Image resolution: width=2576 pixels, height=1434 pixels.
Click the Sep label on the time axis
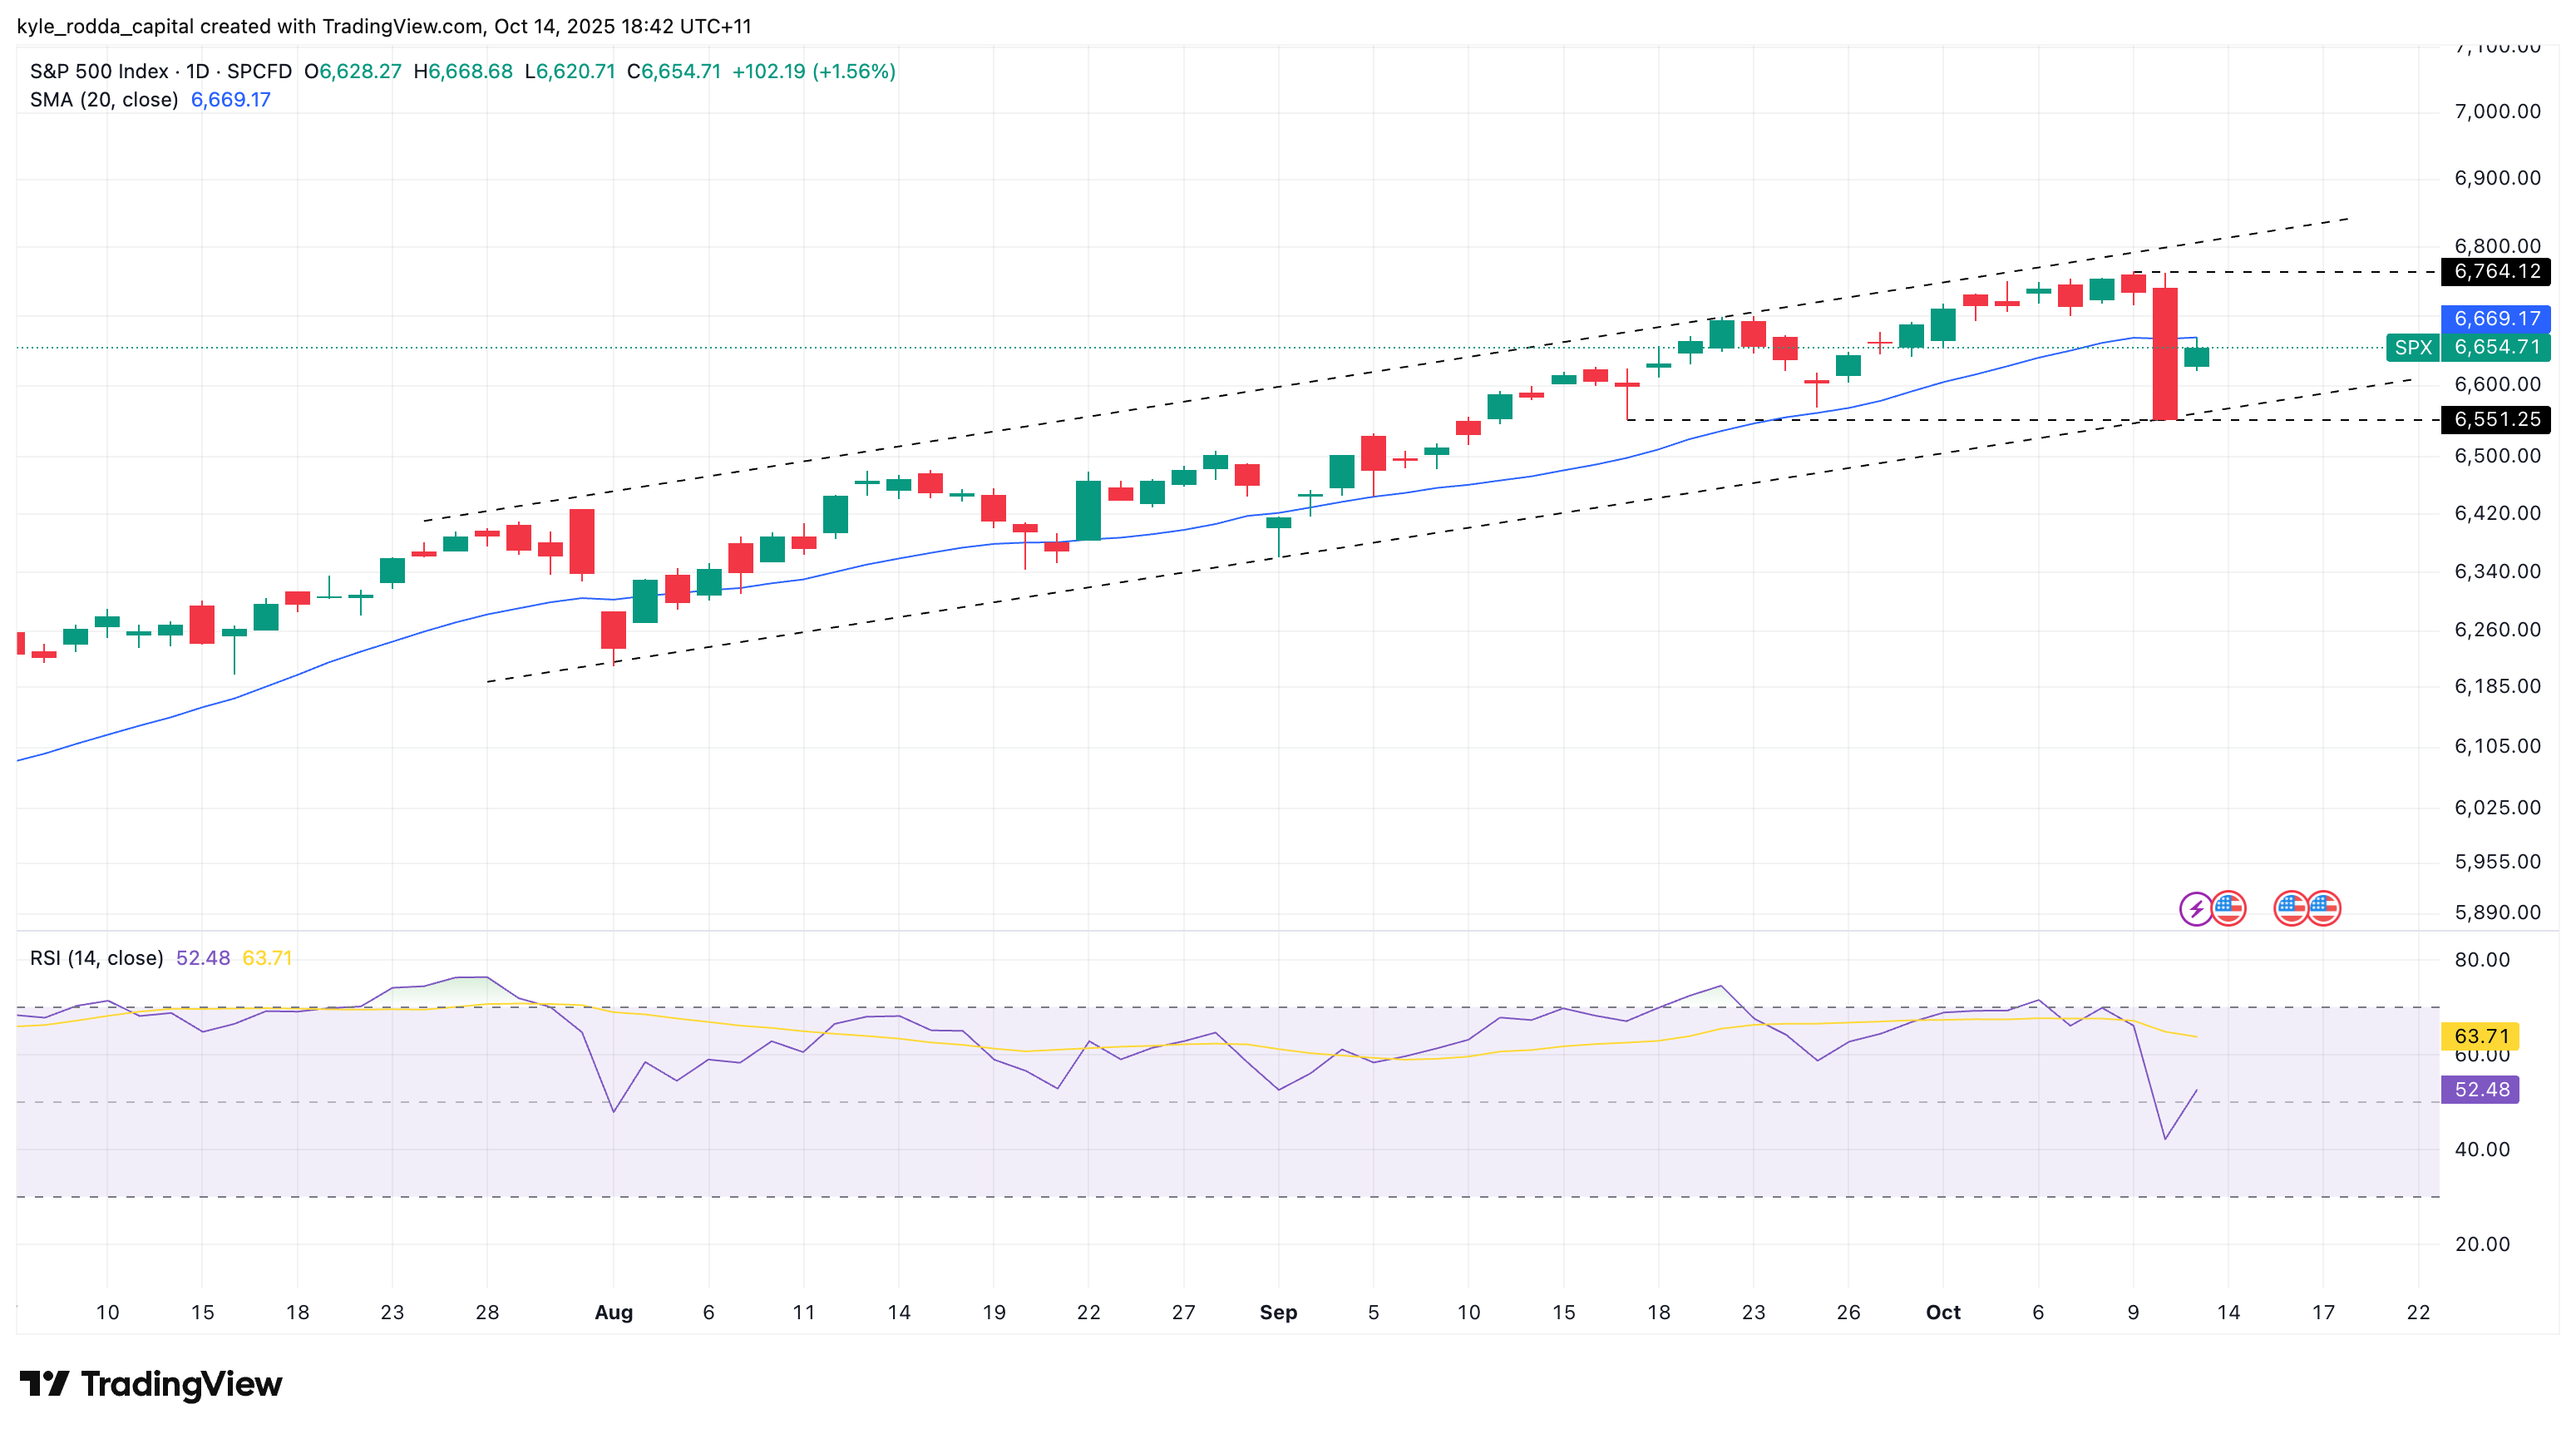[x=1278, y=1312]
